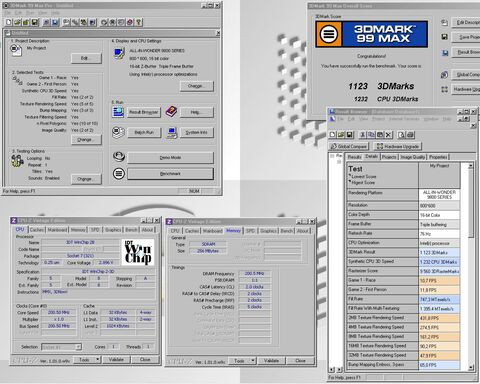480x384 pixels.
Task: Open Tools dropdown arrow in CPU-Z WinChip window
Action: pos(98,359)
